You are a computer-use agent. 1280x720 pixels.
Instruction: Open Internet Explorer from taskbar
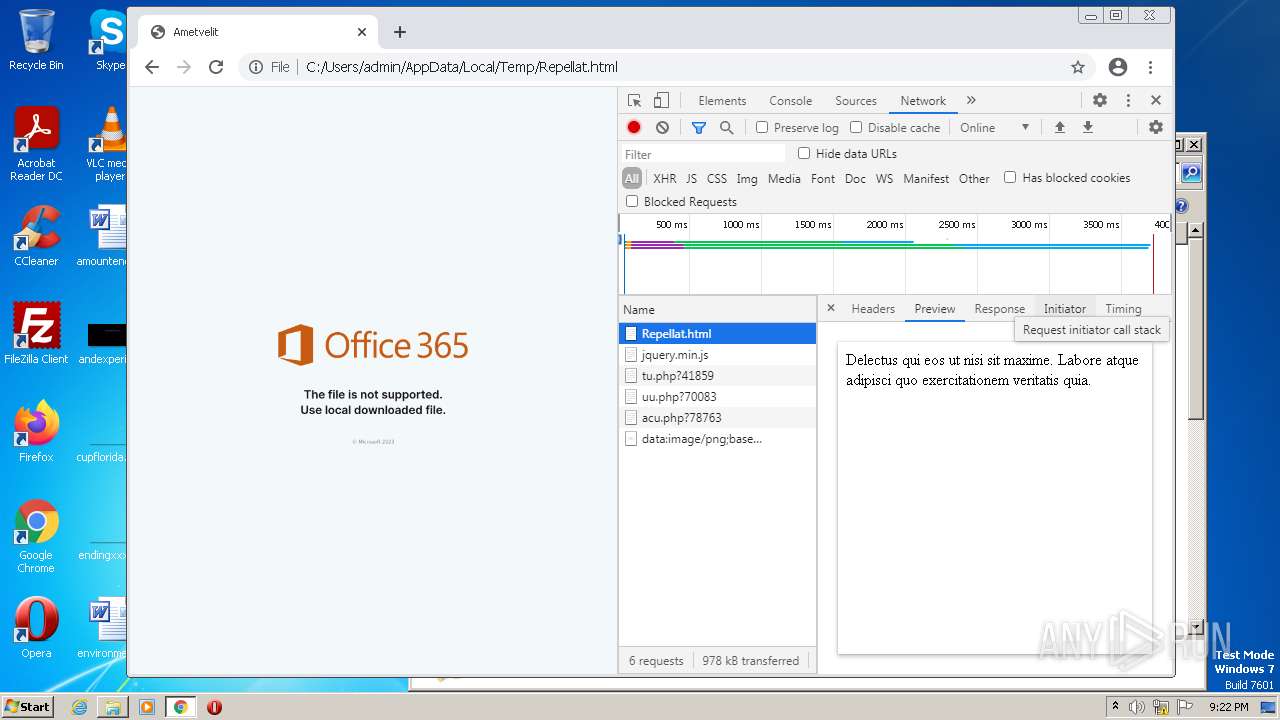80,707
